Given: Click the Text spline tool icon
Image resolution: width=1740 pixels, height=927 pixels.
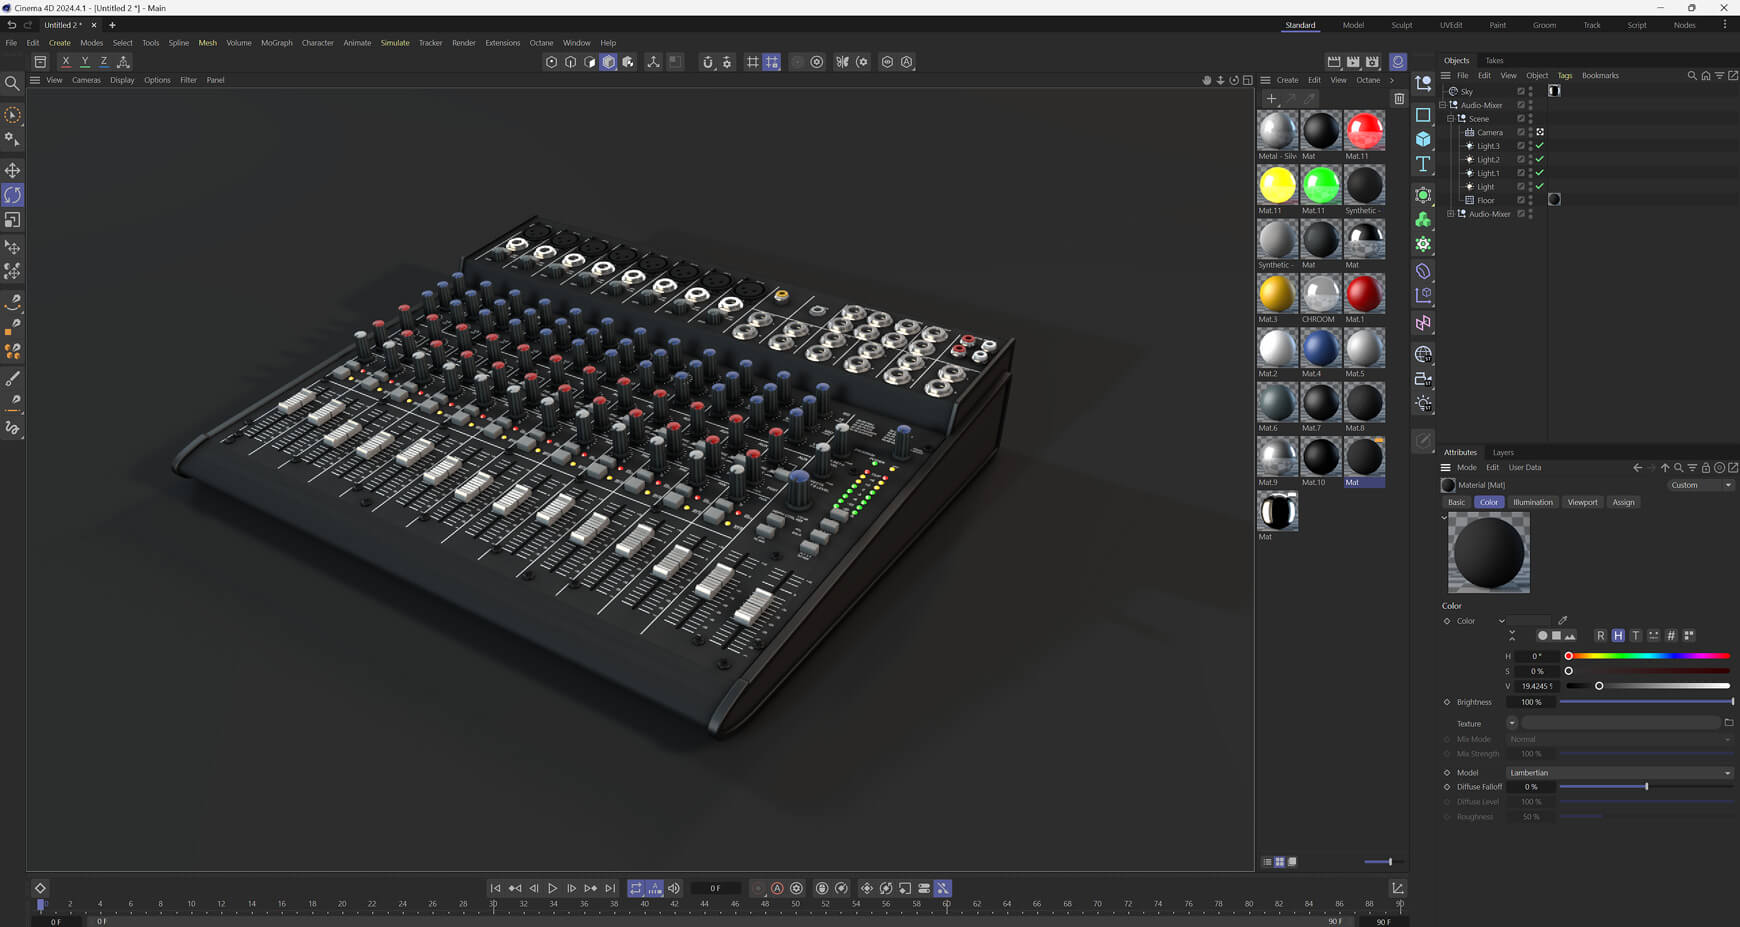Looking at the screenshot, I should (1423, 164).
